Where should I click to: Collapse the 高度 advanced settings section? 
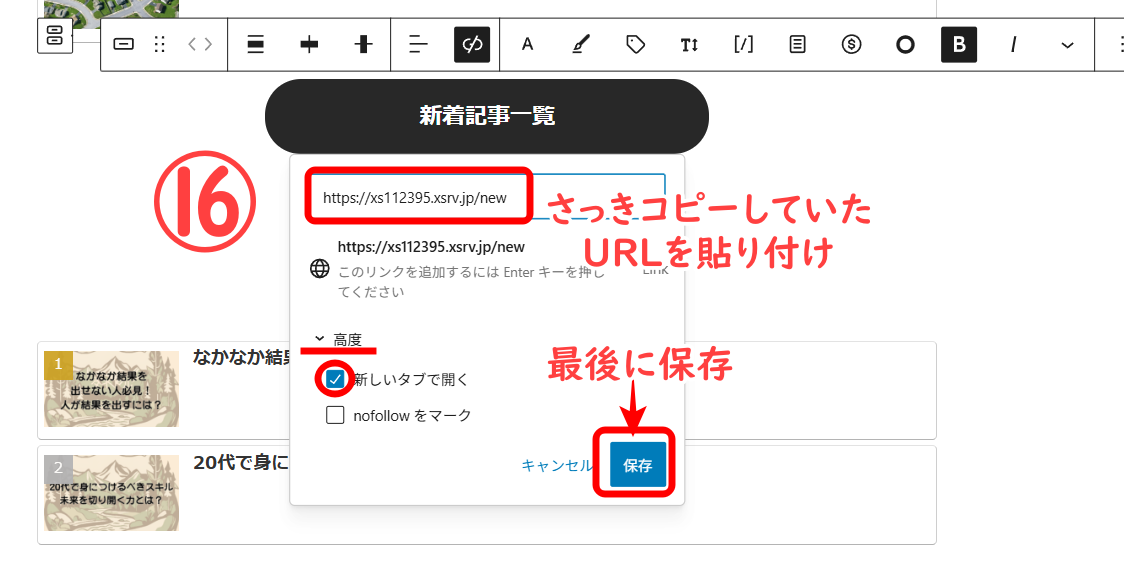point(338,340)
